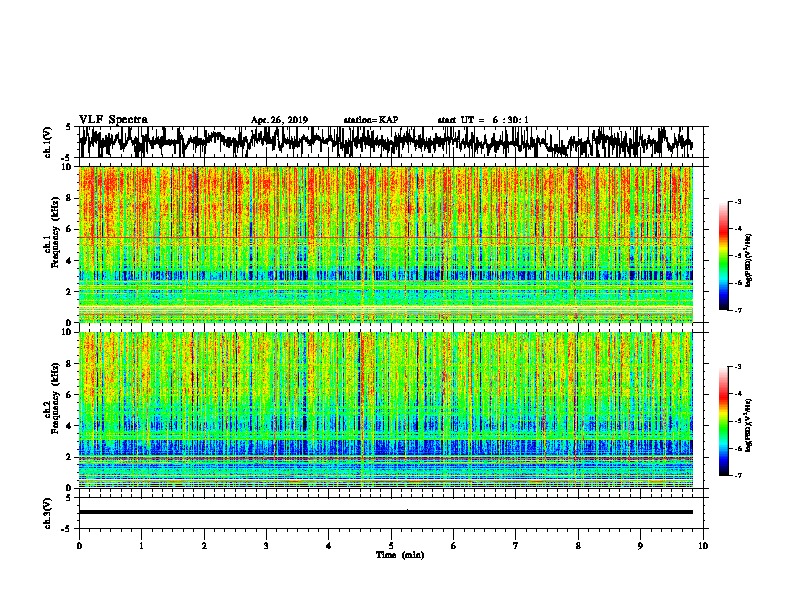Screen dimensions: 792x612
Task: Click the "Time (min)" axis title
Action: 400,555
